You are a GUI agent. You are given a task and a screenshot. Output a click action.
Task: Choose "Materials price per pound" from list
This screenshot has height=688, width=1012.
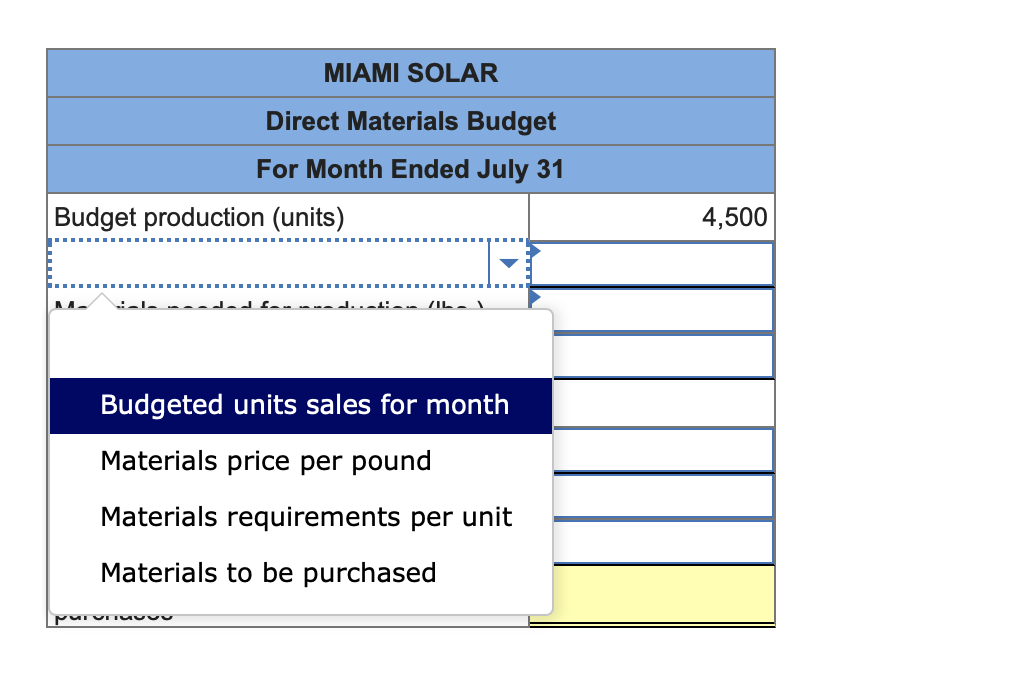pyautogui.click(x=265, y=461)
